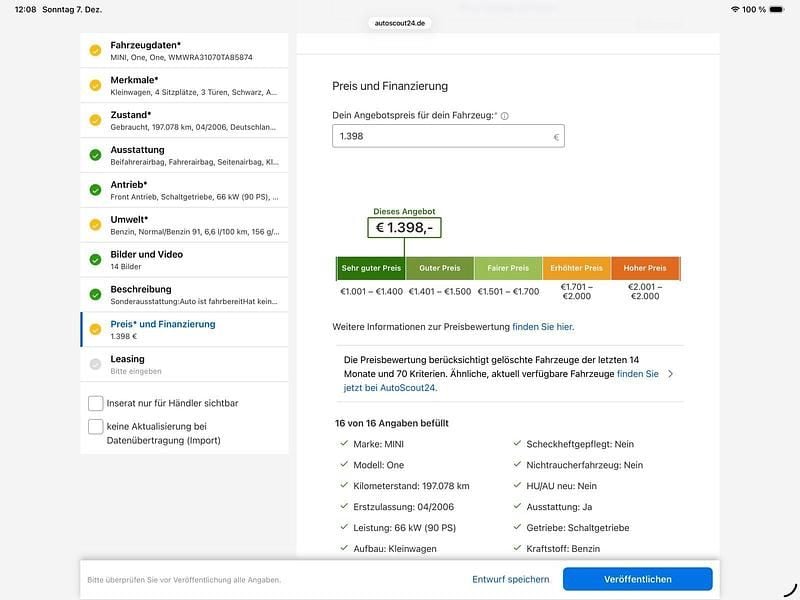Click the Angebotspreis input field

pos(440,136)
